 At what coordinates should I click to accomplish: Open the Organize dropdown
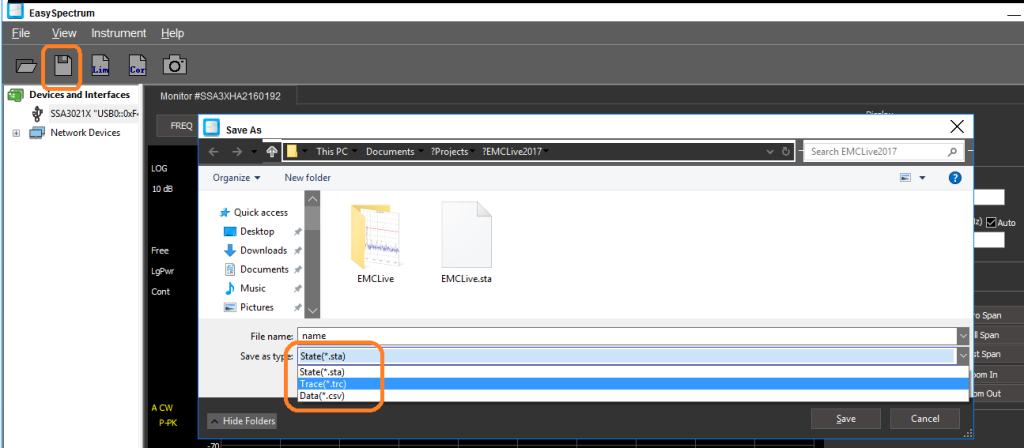pyautogui.click(x=236, y=177)
